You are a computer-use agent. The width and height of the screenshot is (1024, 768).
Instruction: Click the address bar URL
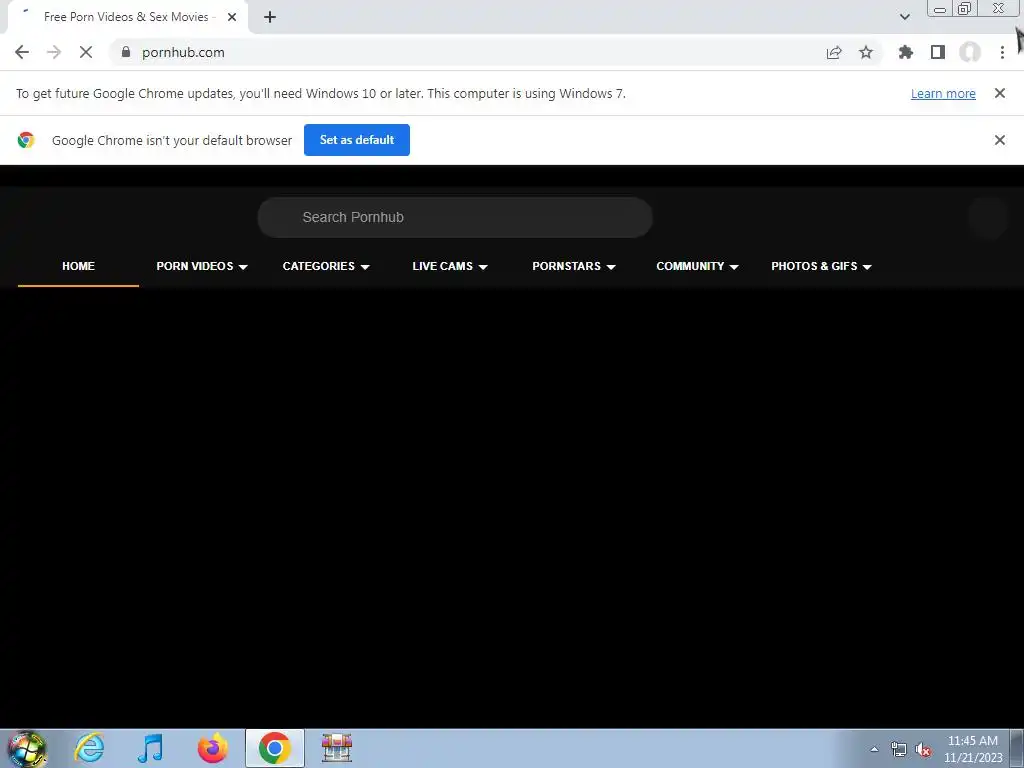coord(183,52)
